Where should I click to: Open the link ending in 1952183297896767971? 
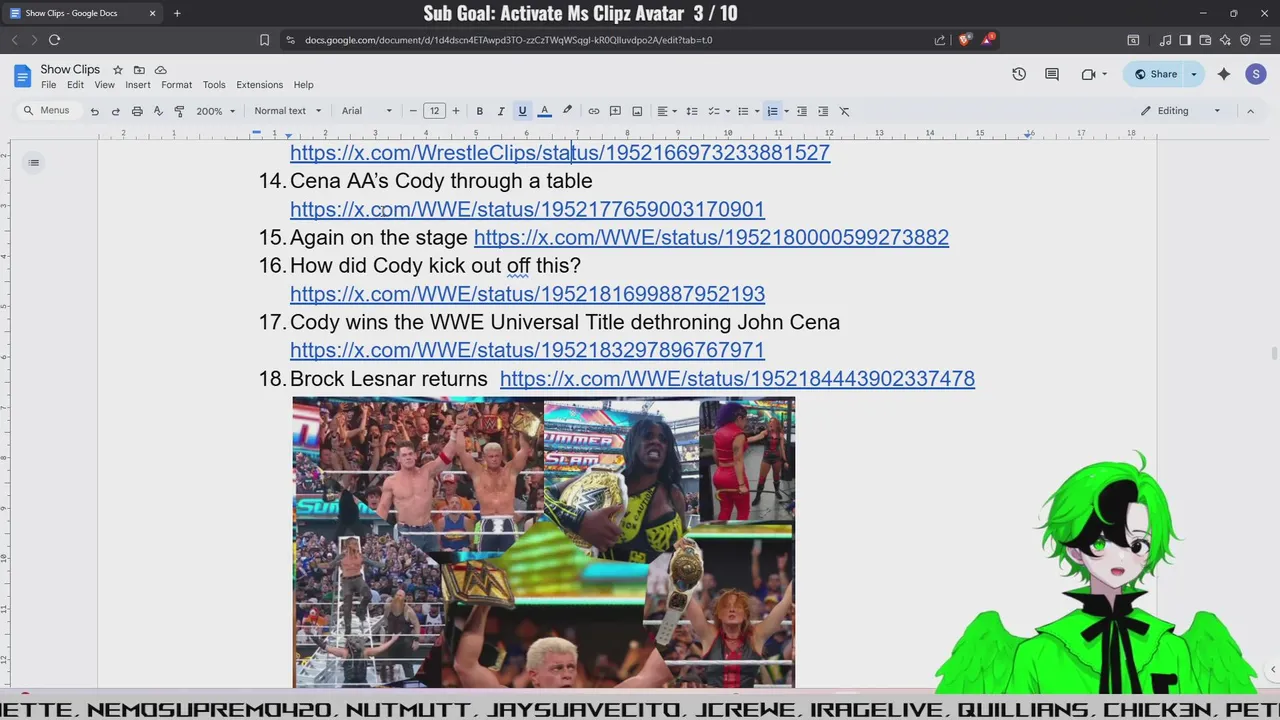point(527,350)
